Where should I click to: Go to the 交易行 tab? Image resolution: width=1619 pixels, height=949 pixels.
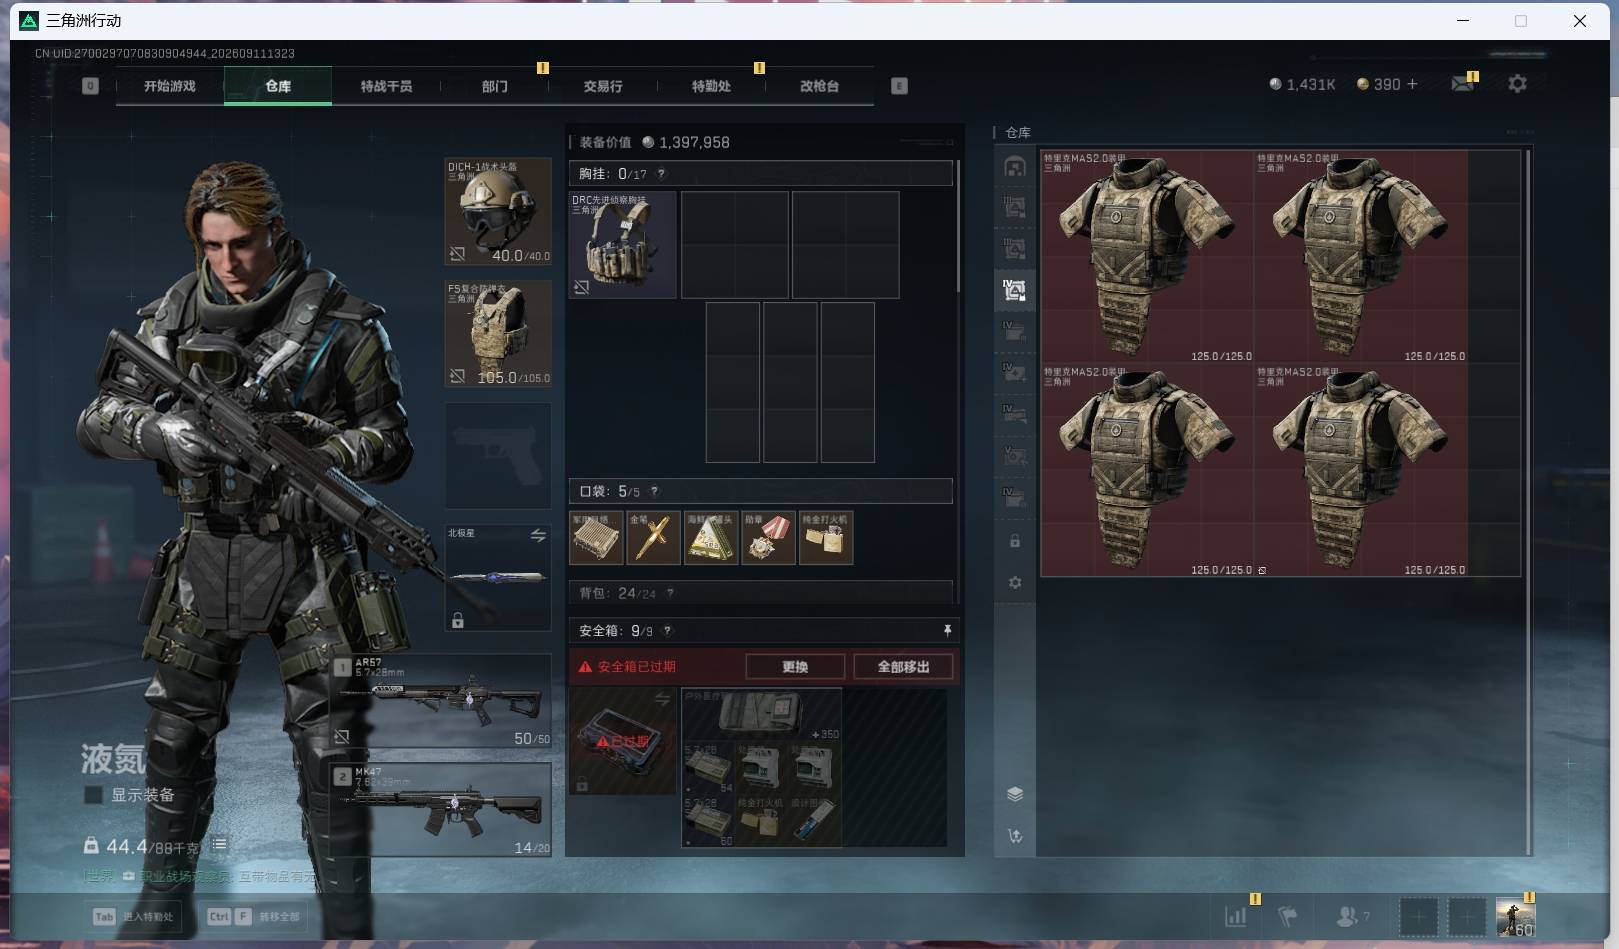[x=603, y=86]
